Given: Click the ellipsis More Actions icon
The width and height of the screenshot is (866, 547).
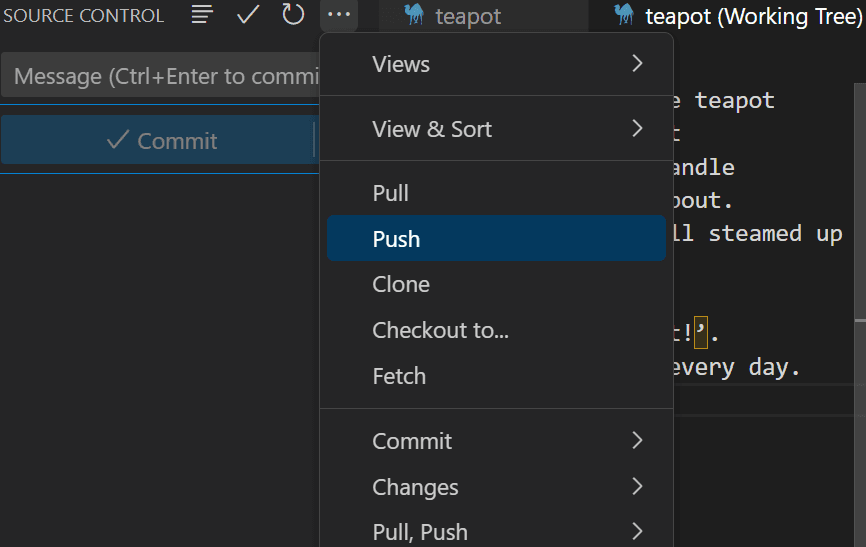Looking at the screenshot, I should pos(340,15).
